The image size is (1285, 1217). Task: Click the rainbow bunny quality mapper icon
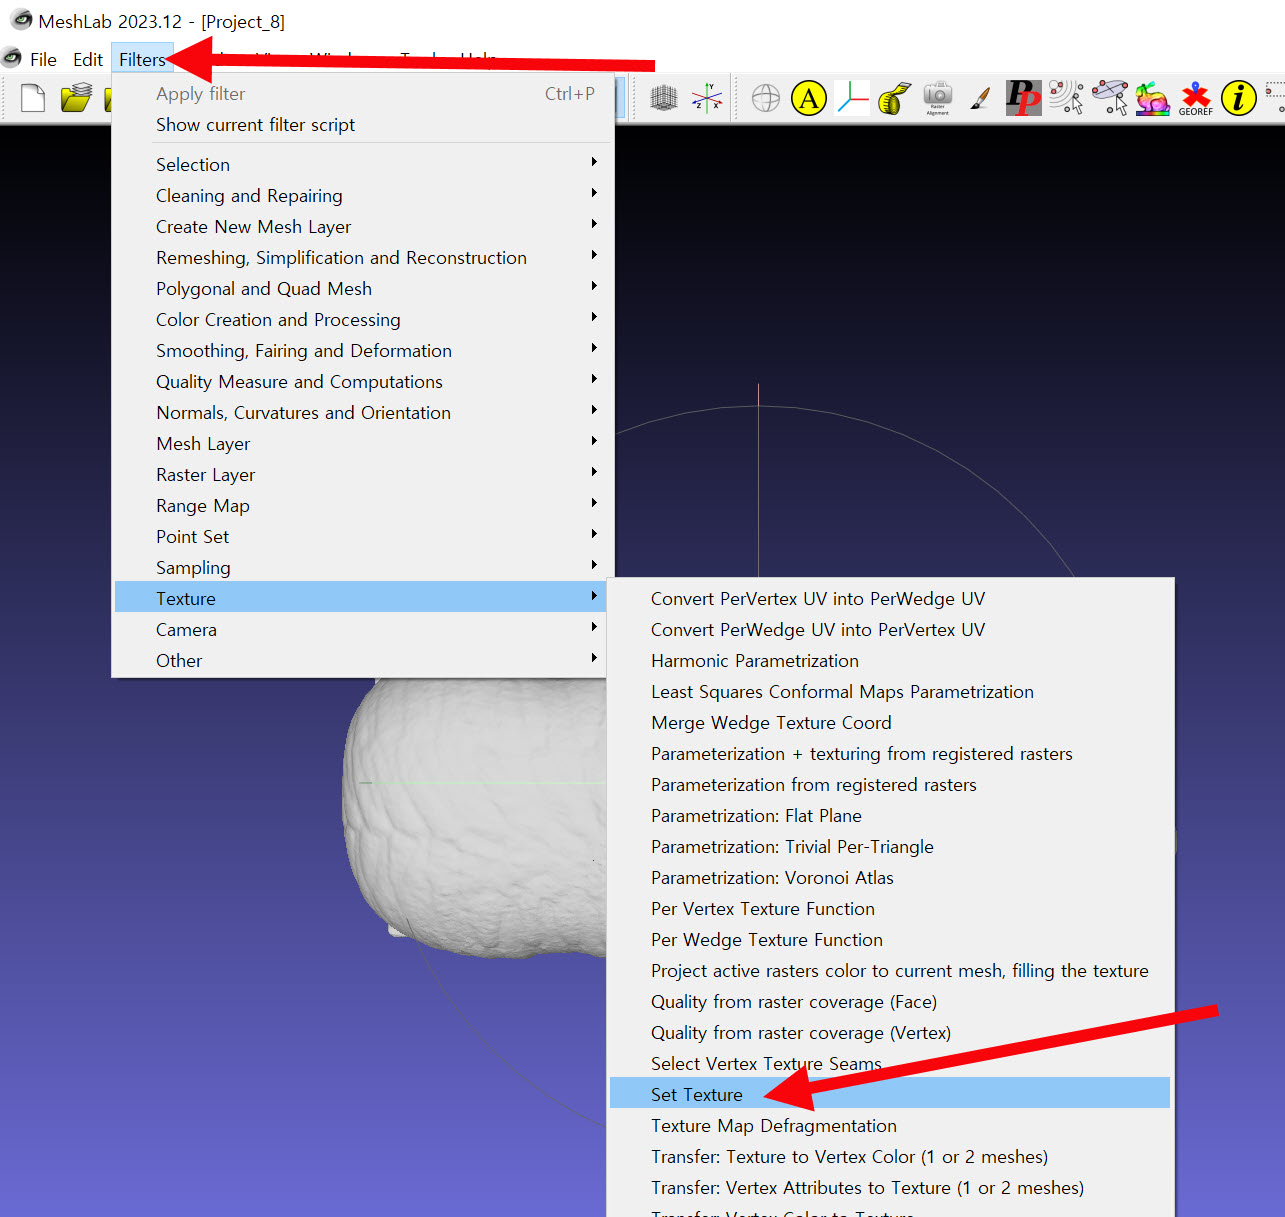pos(1152,98)
